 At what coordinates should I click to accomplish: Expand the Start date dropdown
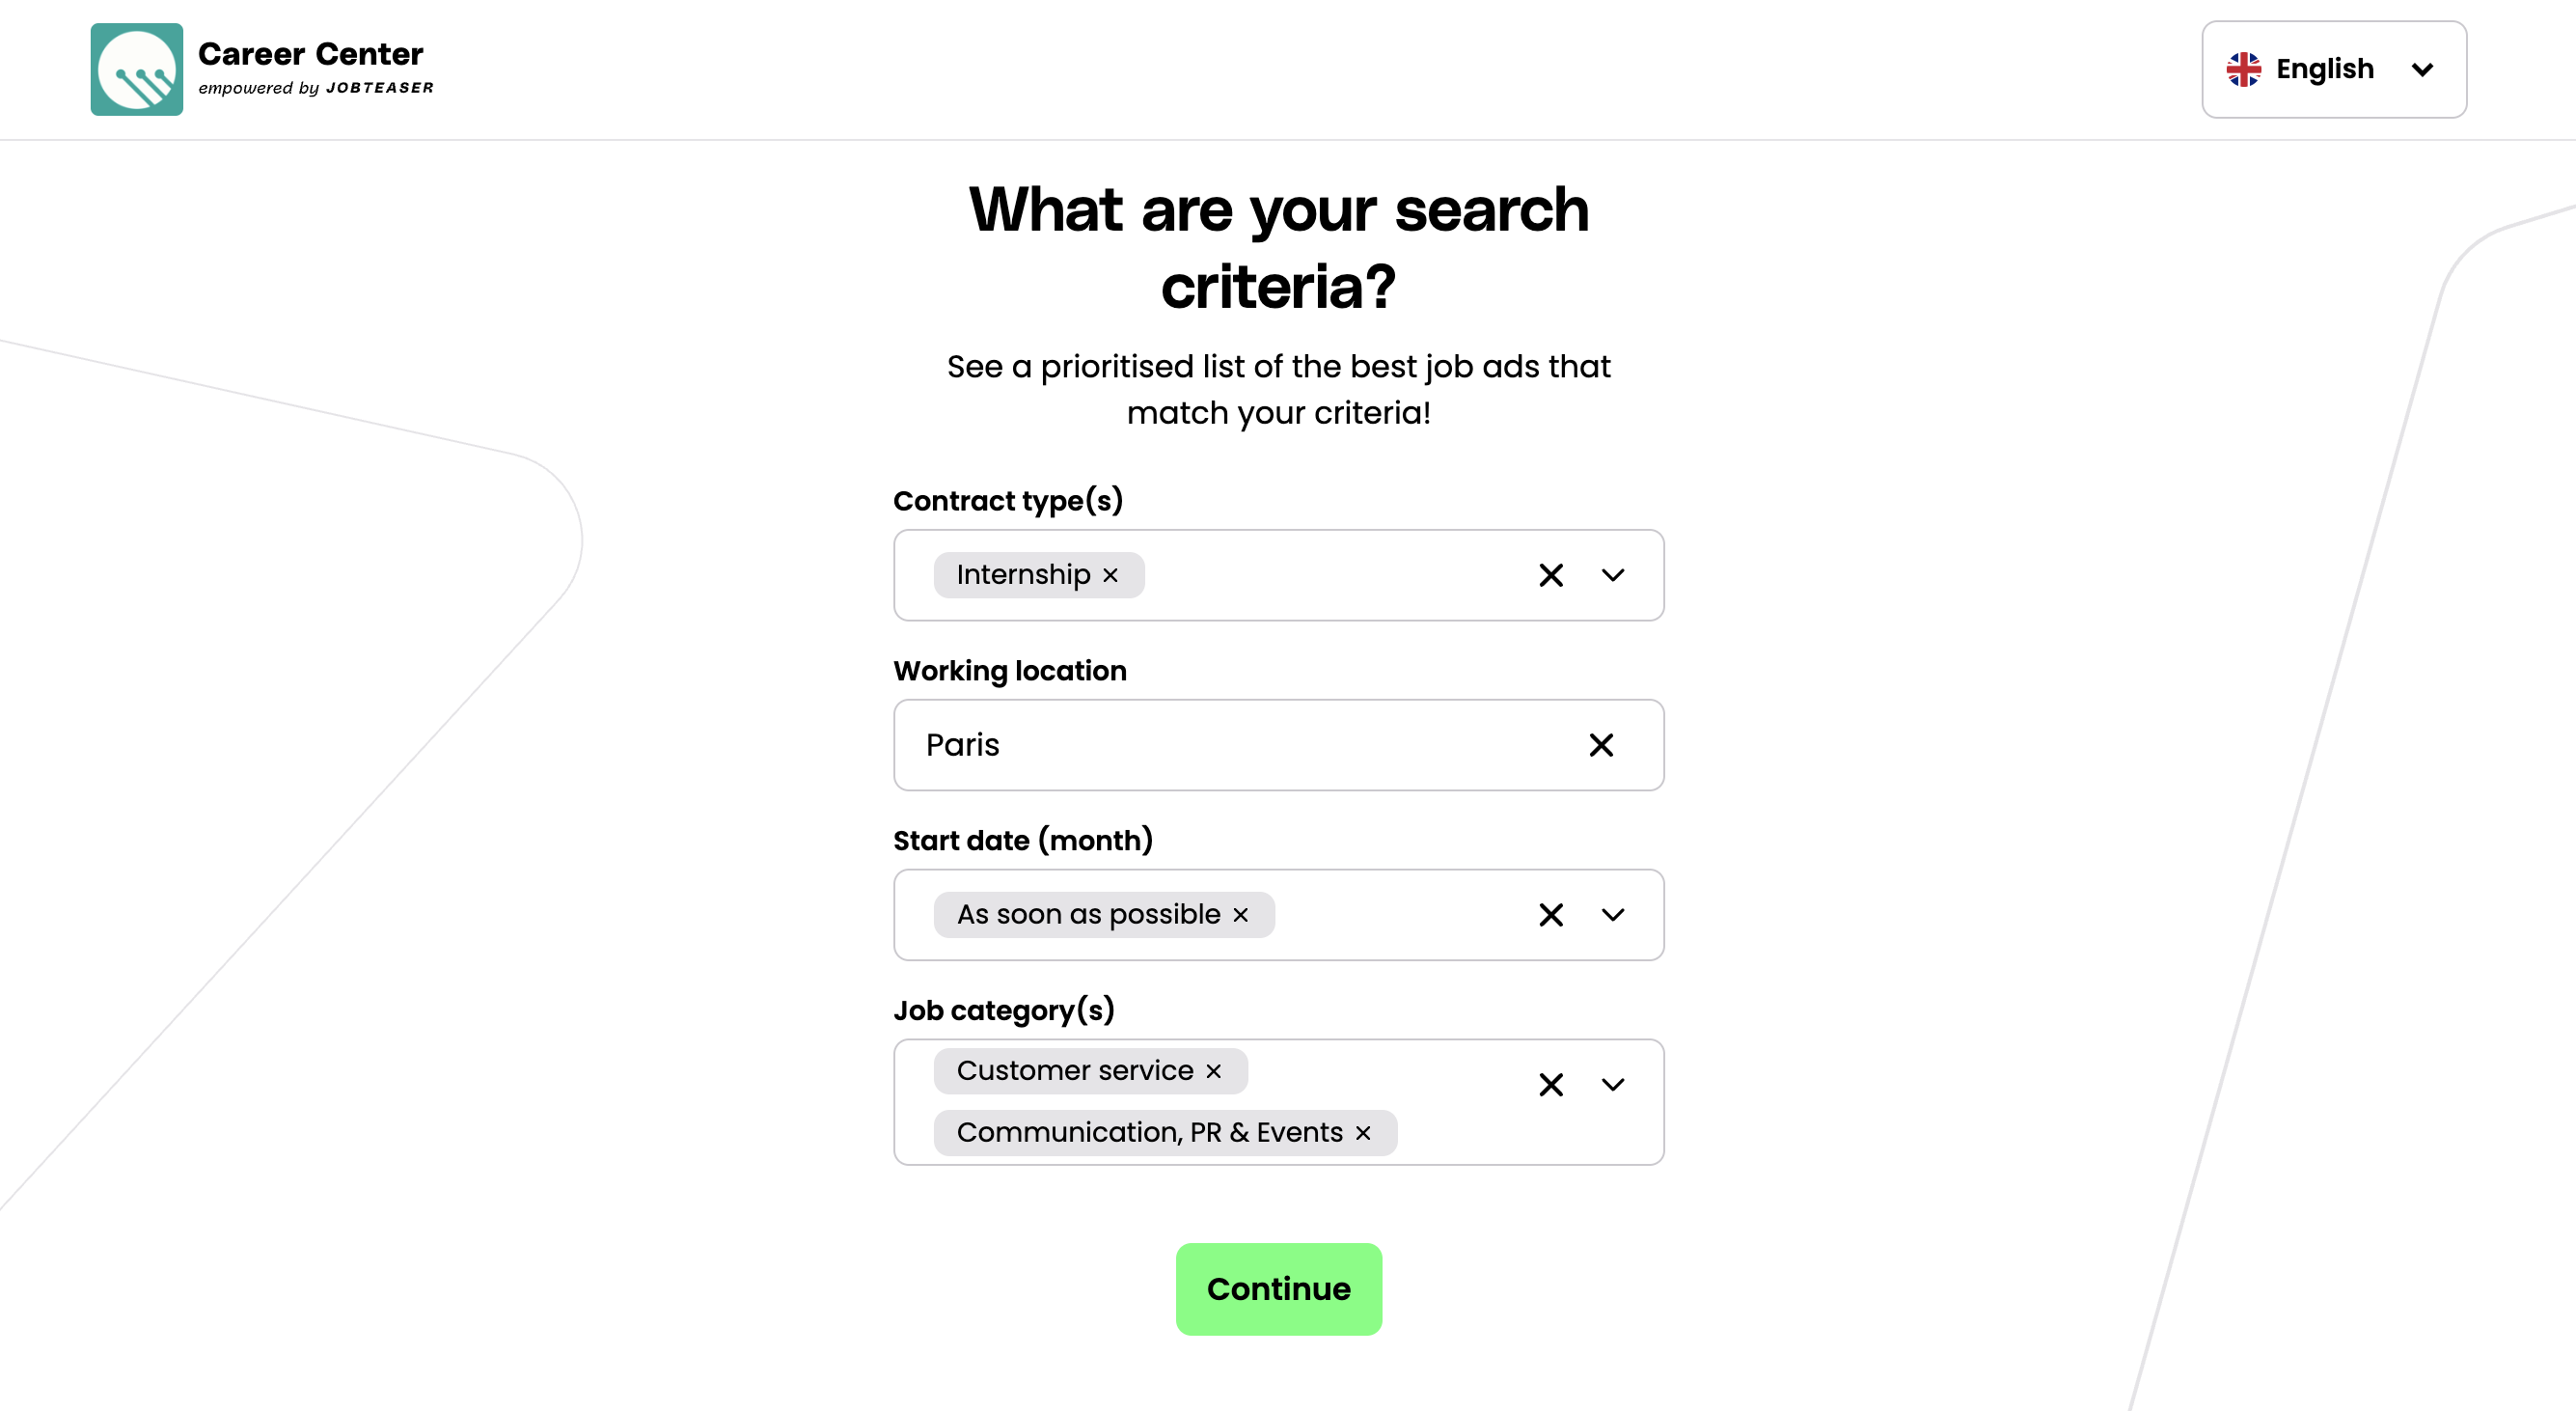tap(1612, 915)
